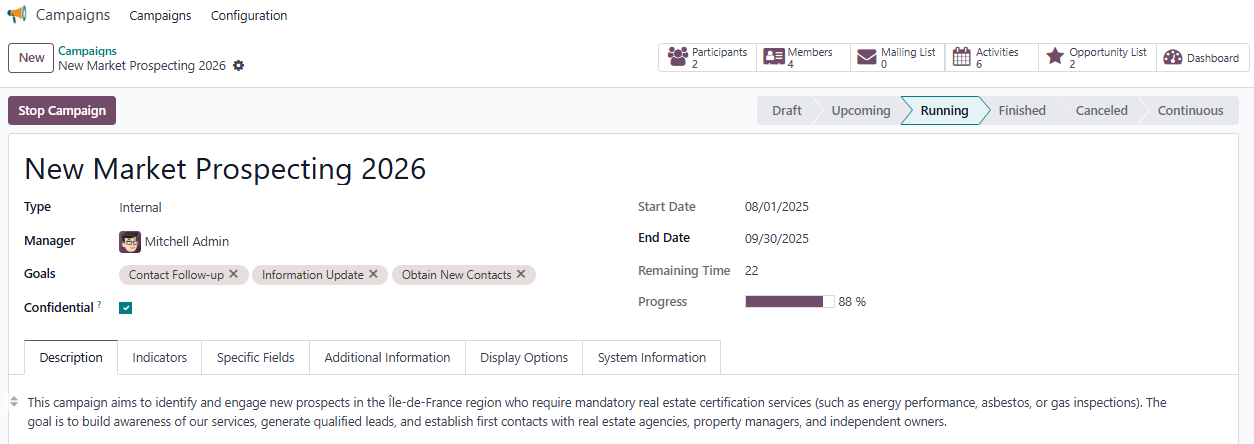Remove the Information Update goal tag
This screenshot has height=444, width=1254.
(x=374, y=274)
